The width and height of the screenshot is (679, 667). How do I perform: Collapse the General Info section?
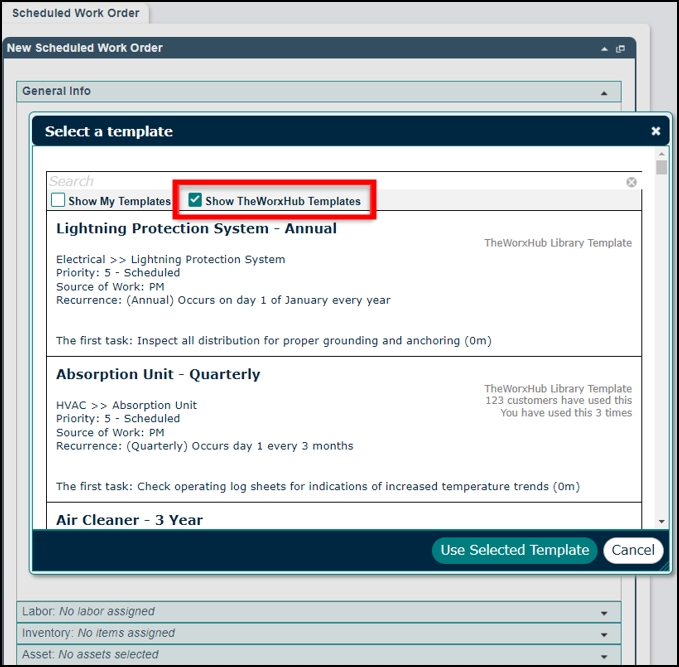pos(604,93)
